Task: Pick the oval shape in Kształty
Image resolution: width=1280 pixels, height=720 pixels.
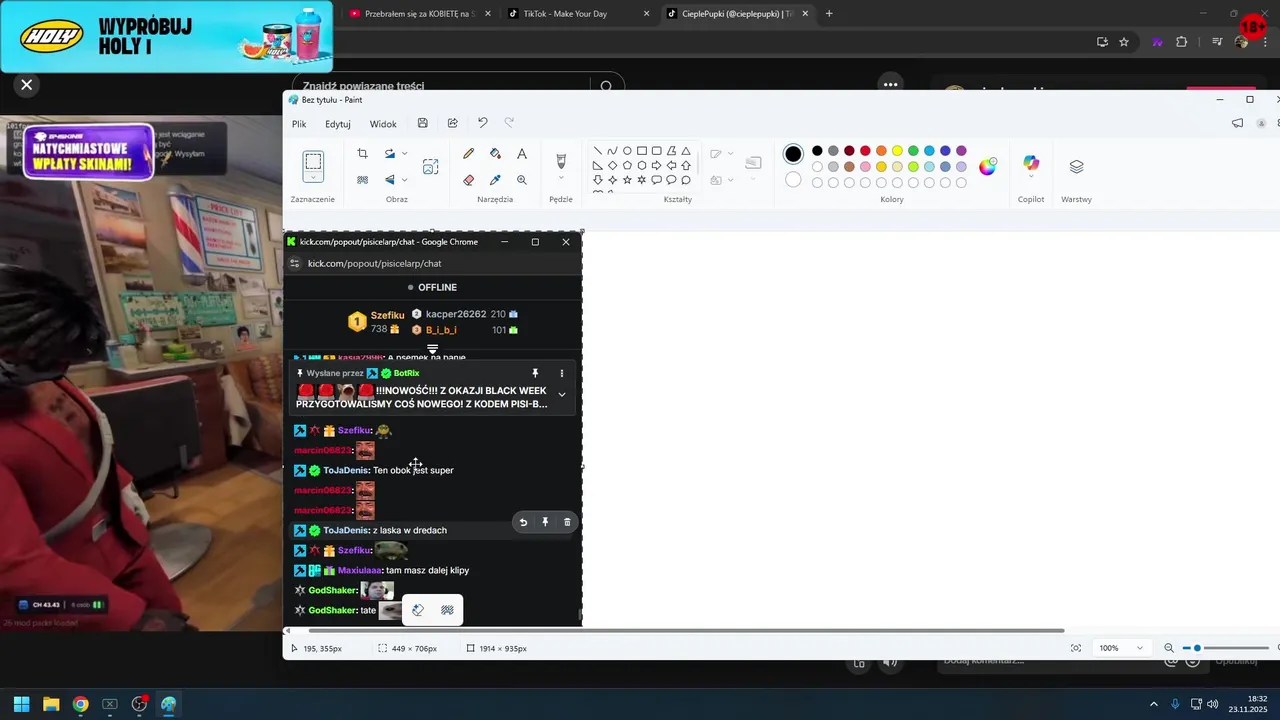Action: [x=627, y=151]
